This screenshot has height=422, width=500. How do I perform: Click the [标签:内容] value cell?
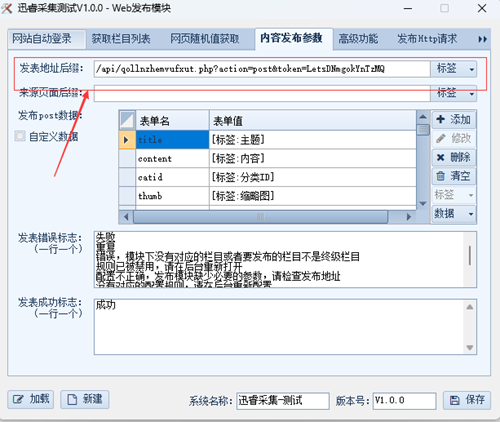click(x=313, y=159)
